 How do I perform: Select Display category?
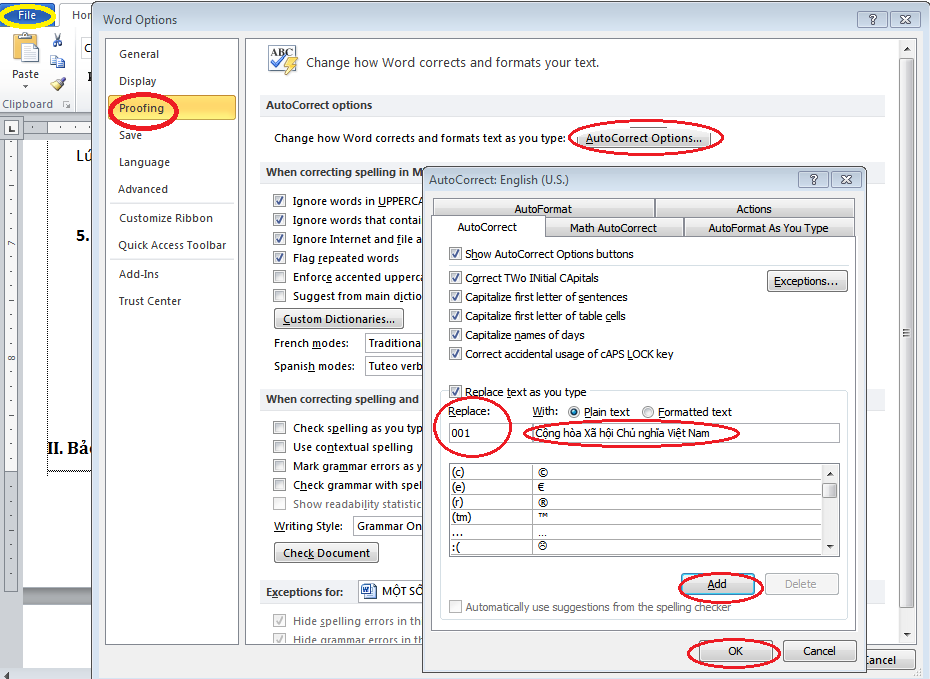138,81
